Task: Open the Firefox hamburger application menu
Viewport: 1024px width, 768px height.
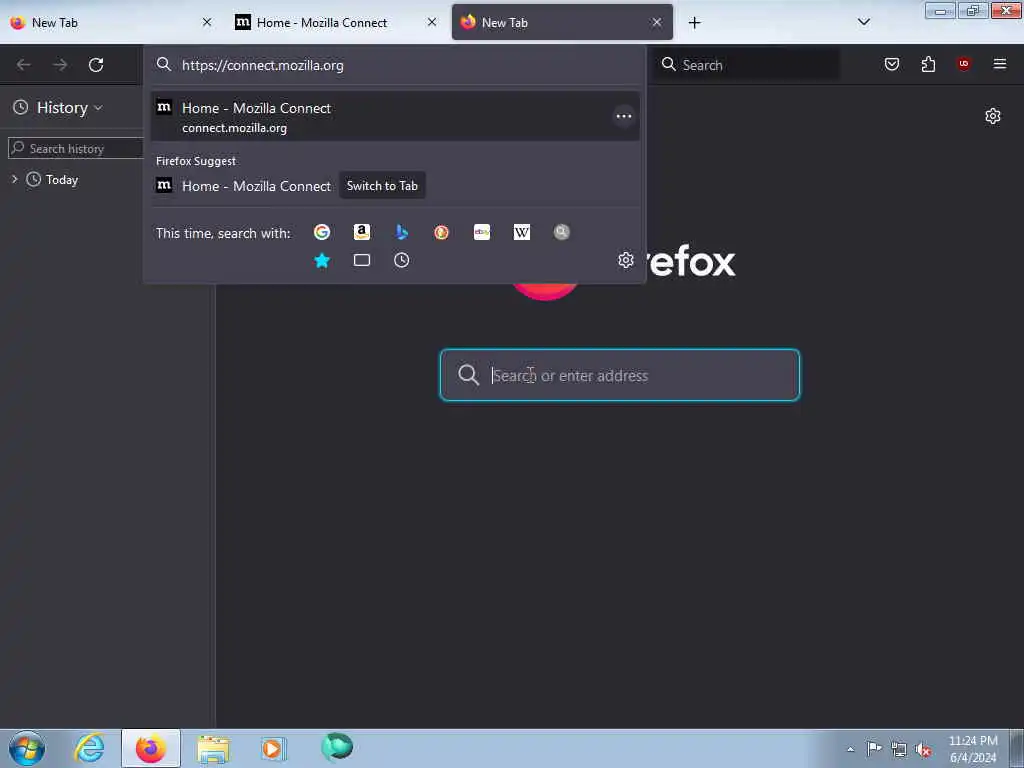Action: [x=999, y=64]
